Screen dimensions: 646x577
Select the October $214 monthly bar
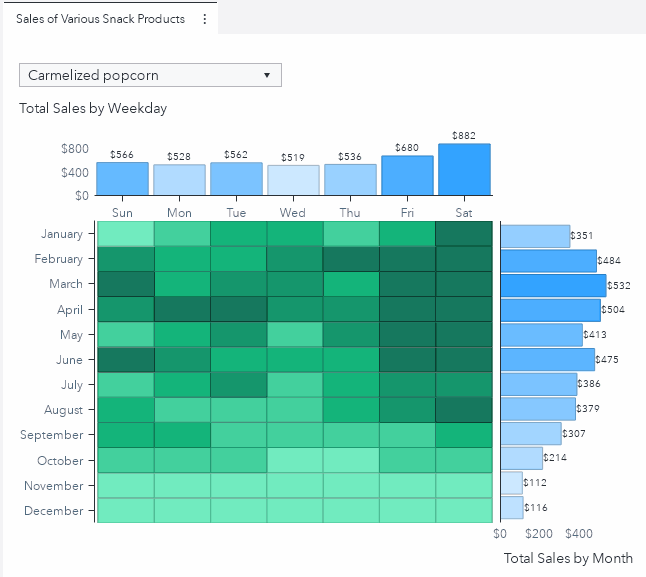click(521, 458)
